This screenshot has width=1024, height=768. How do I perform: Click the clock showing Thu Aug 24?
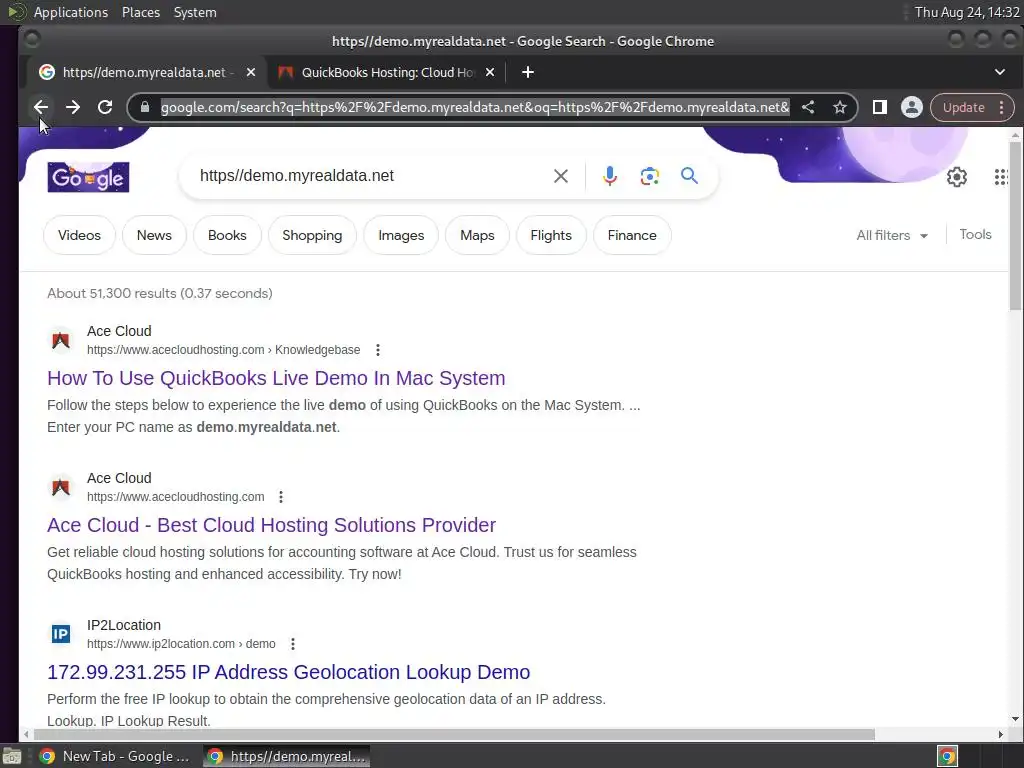[x=967, y=12]
